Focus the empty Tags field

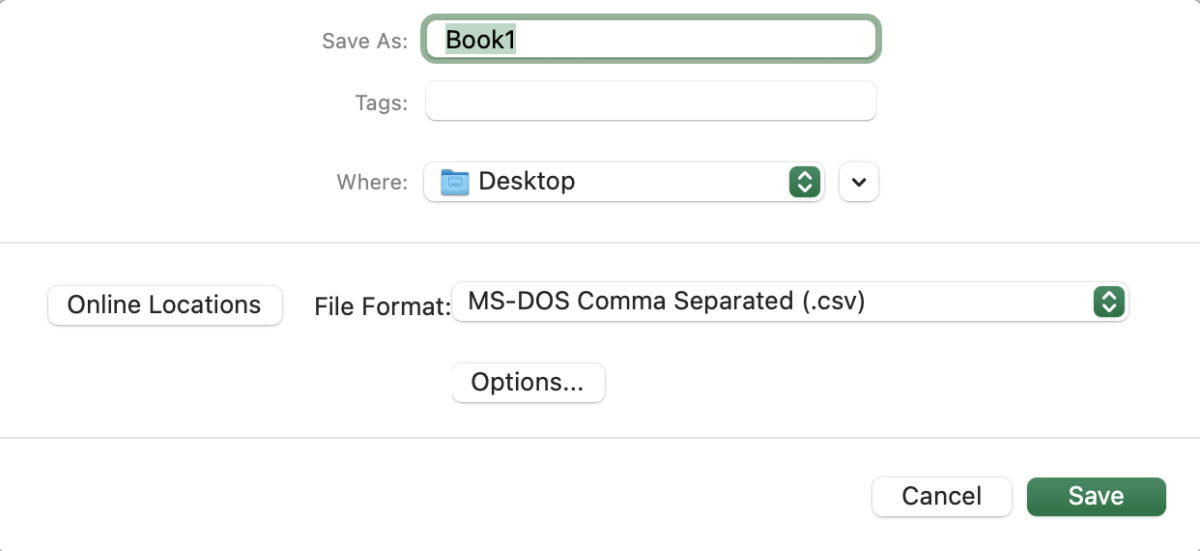coord(650,101)
